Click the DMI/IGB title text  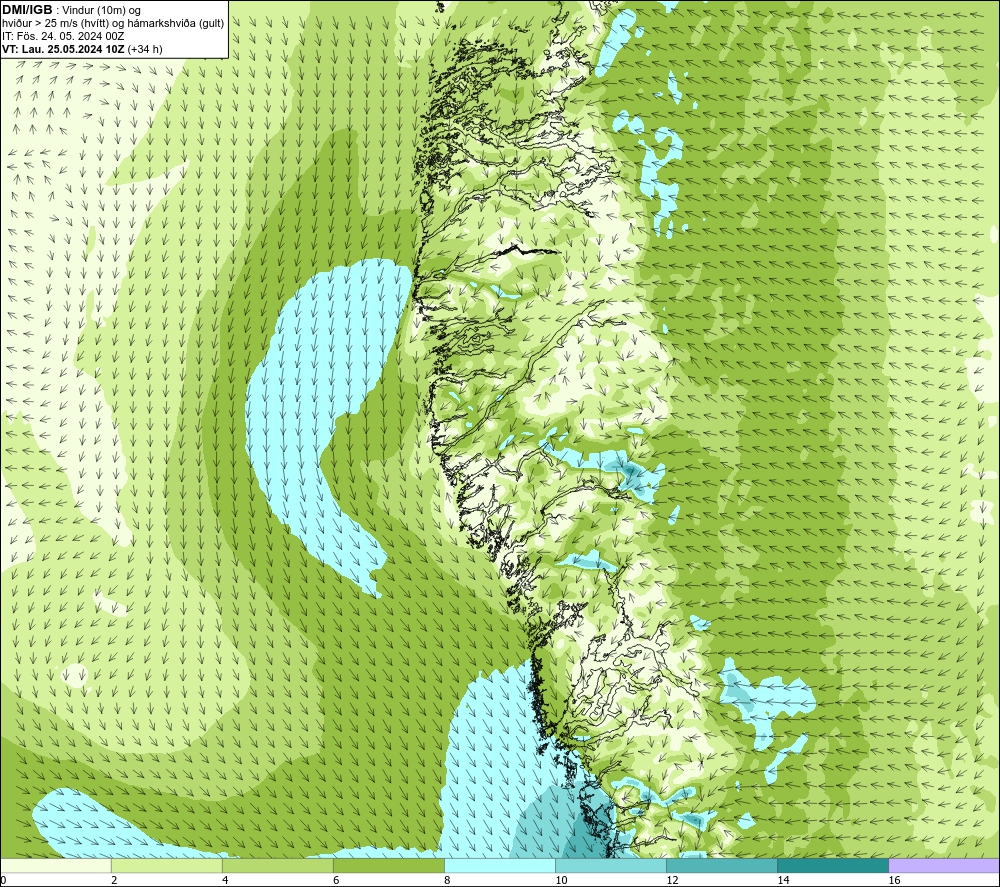pos(27,10)
